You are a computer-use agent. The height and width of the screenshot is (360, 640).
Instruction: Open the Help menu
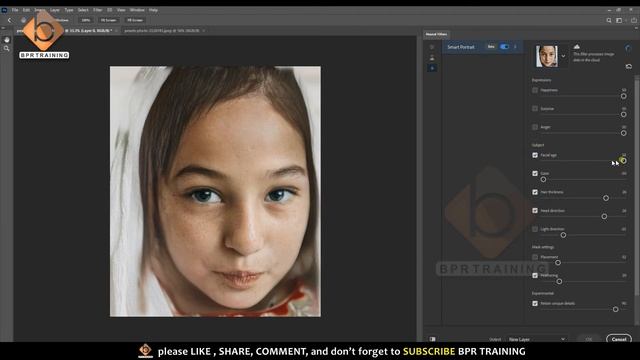(x=153, y=10)
